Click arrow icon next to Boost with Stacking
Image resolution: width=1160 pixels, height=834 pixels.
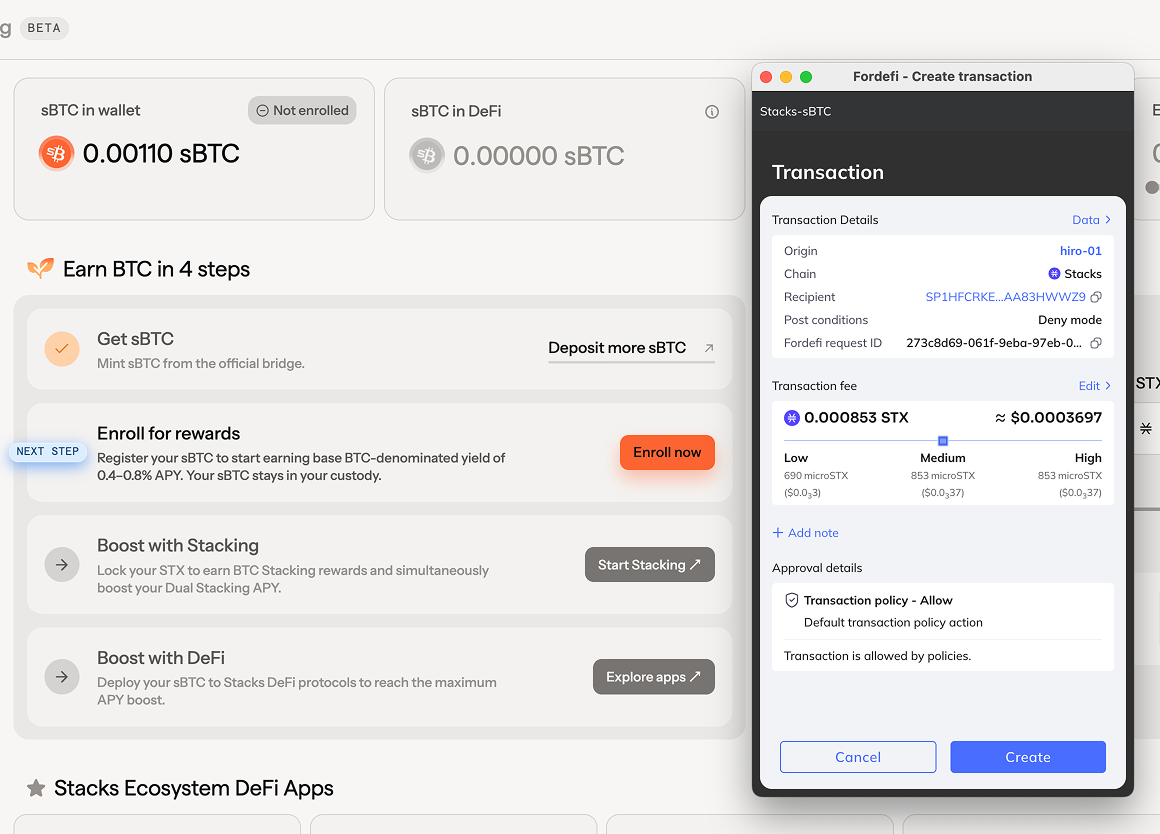point(62,565)
